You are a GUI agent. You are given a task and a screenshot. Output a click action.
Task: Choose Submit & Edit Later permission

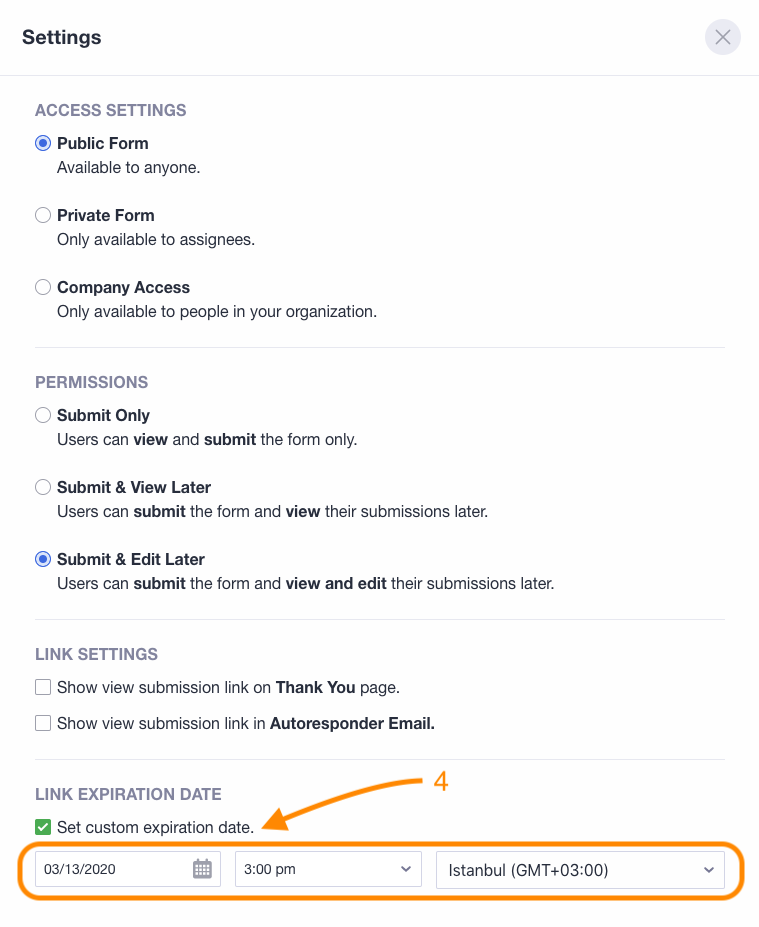tap(43, 559)
